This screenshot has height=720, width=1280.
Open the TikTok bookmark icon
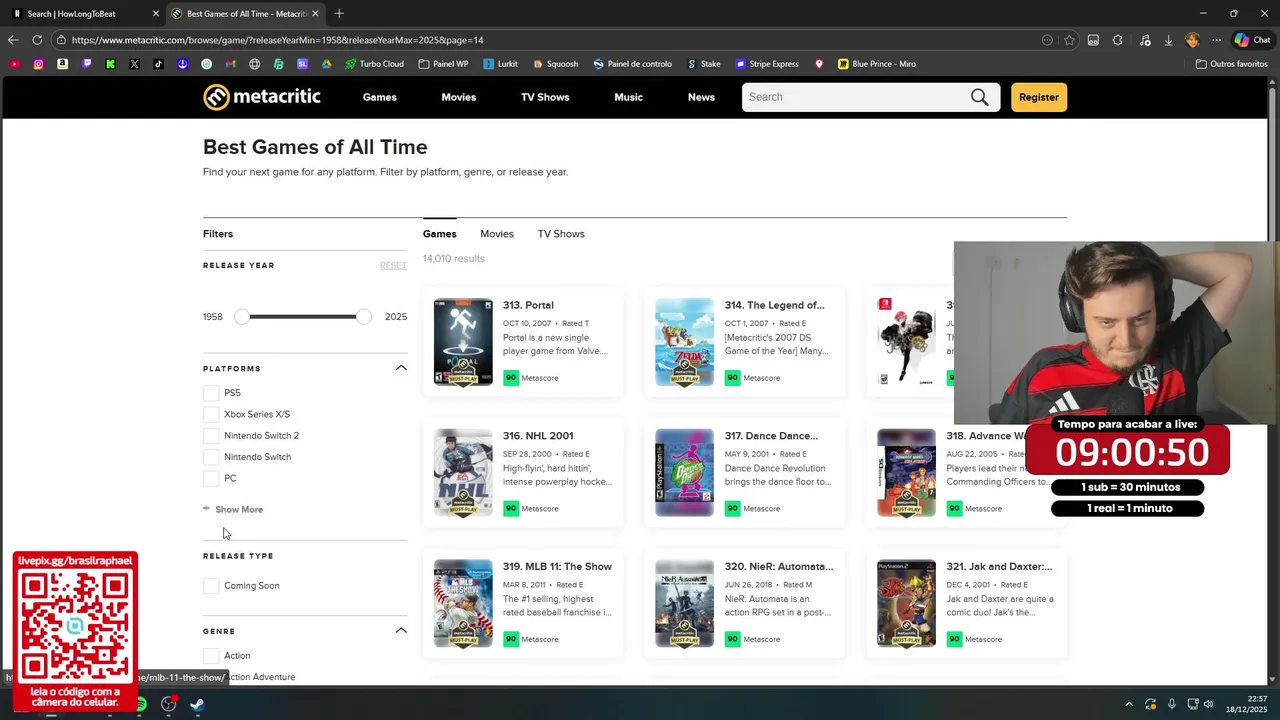pos(158,64)
